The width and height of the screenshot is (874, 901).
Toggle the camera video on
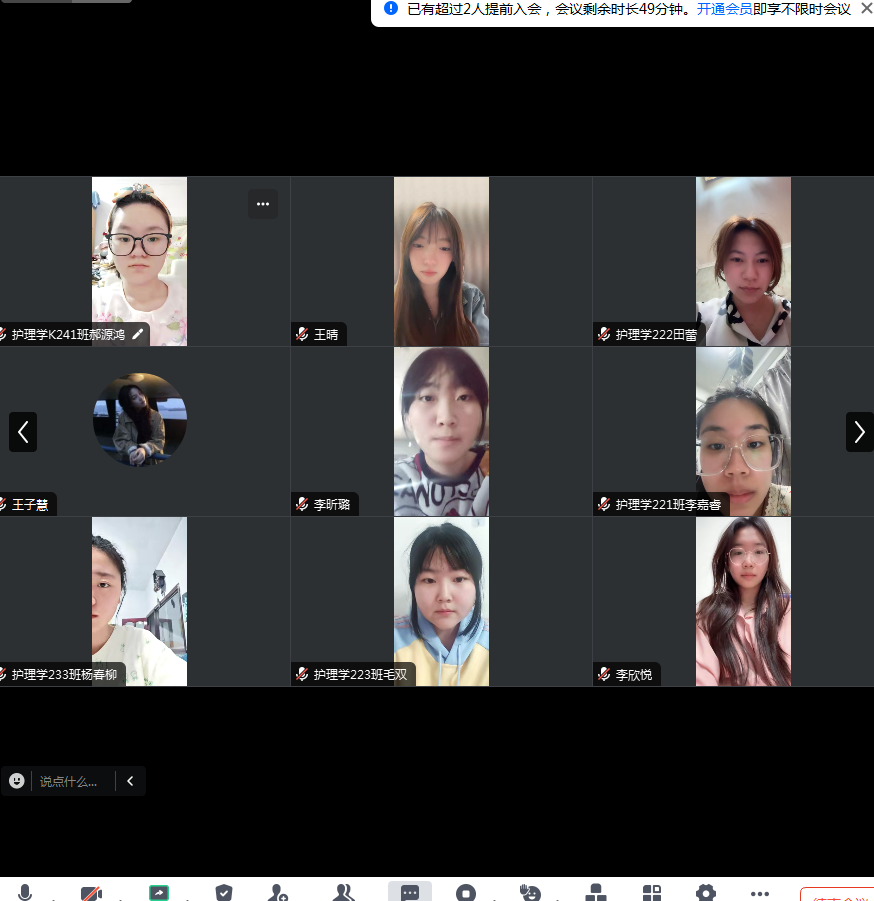[91, 892]
